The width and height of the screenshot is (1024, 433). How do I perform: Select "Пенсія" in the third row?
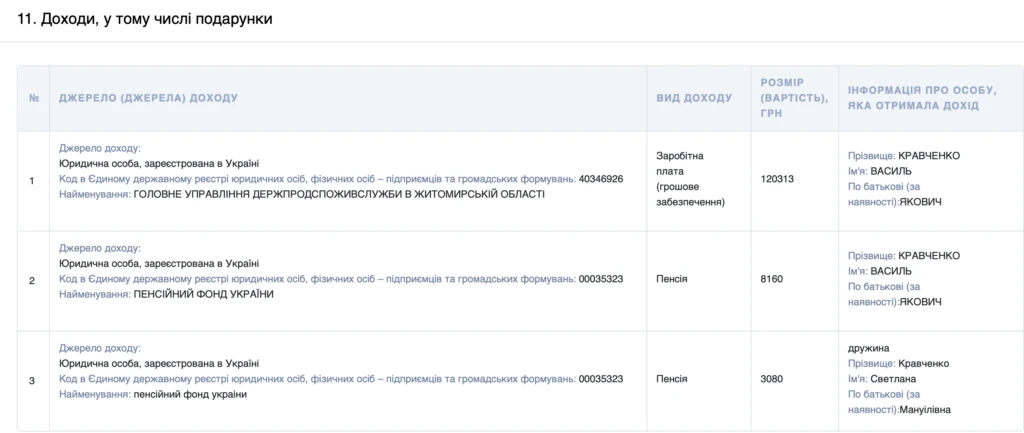coord(671,380)
